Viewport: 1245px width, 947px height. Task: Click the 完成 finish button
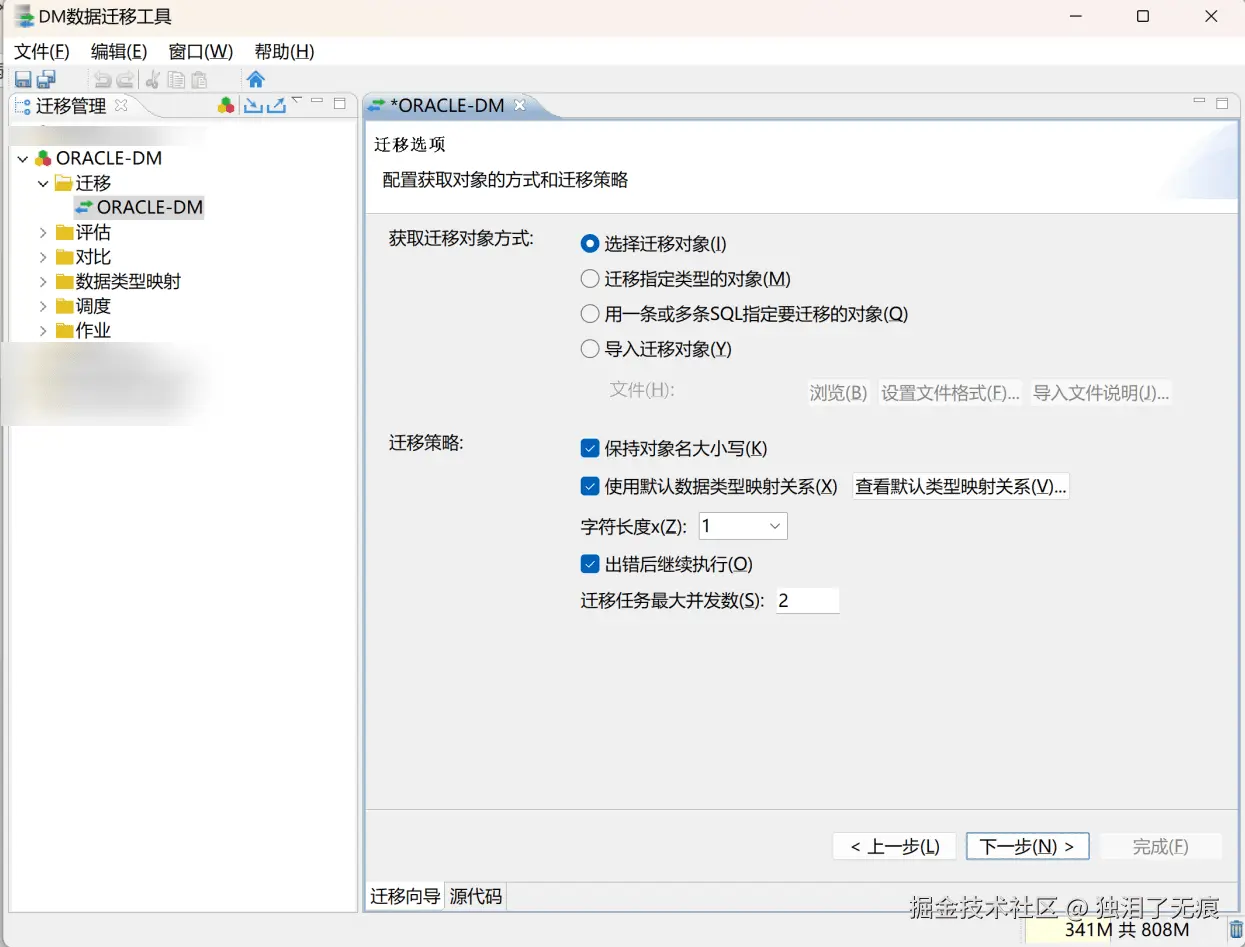pos(1160,847)
